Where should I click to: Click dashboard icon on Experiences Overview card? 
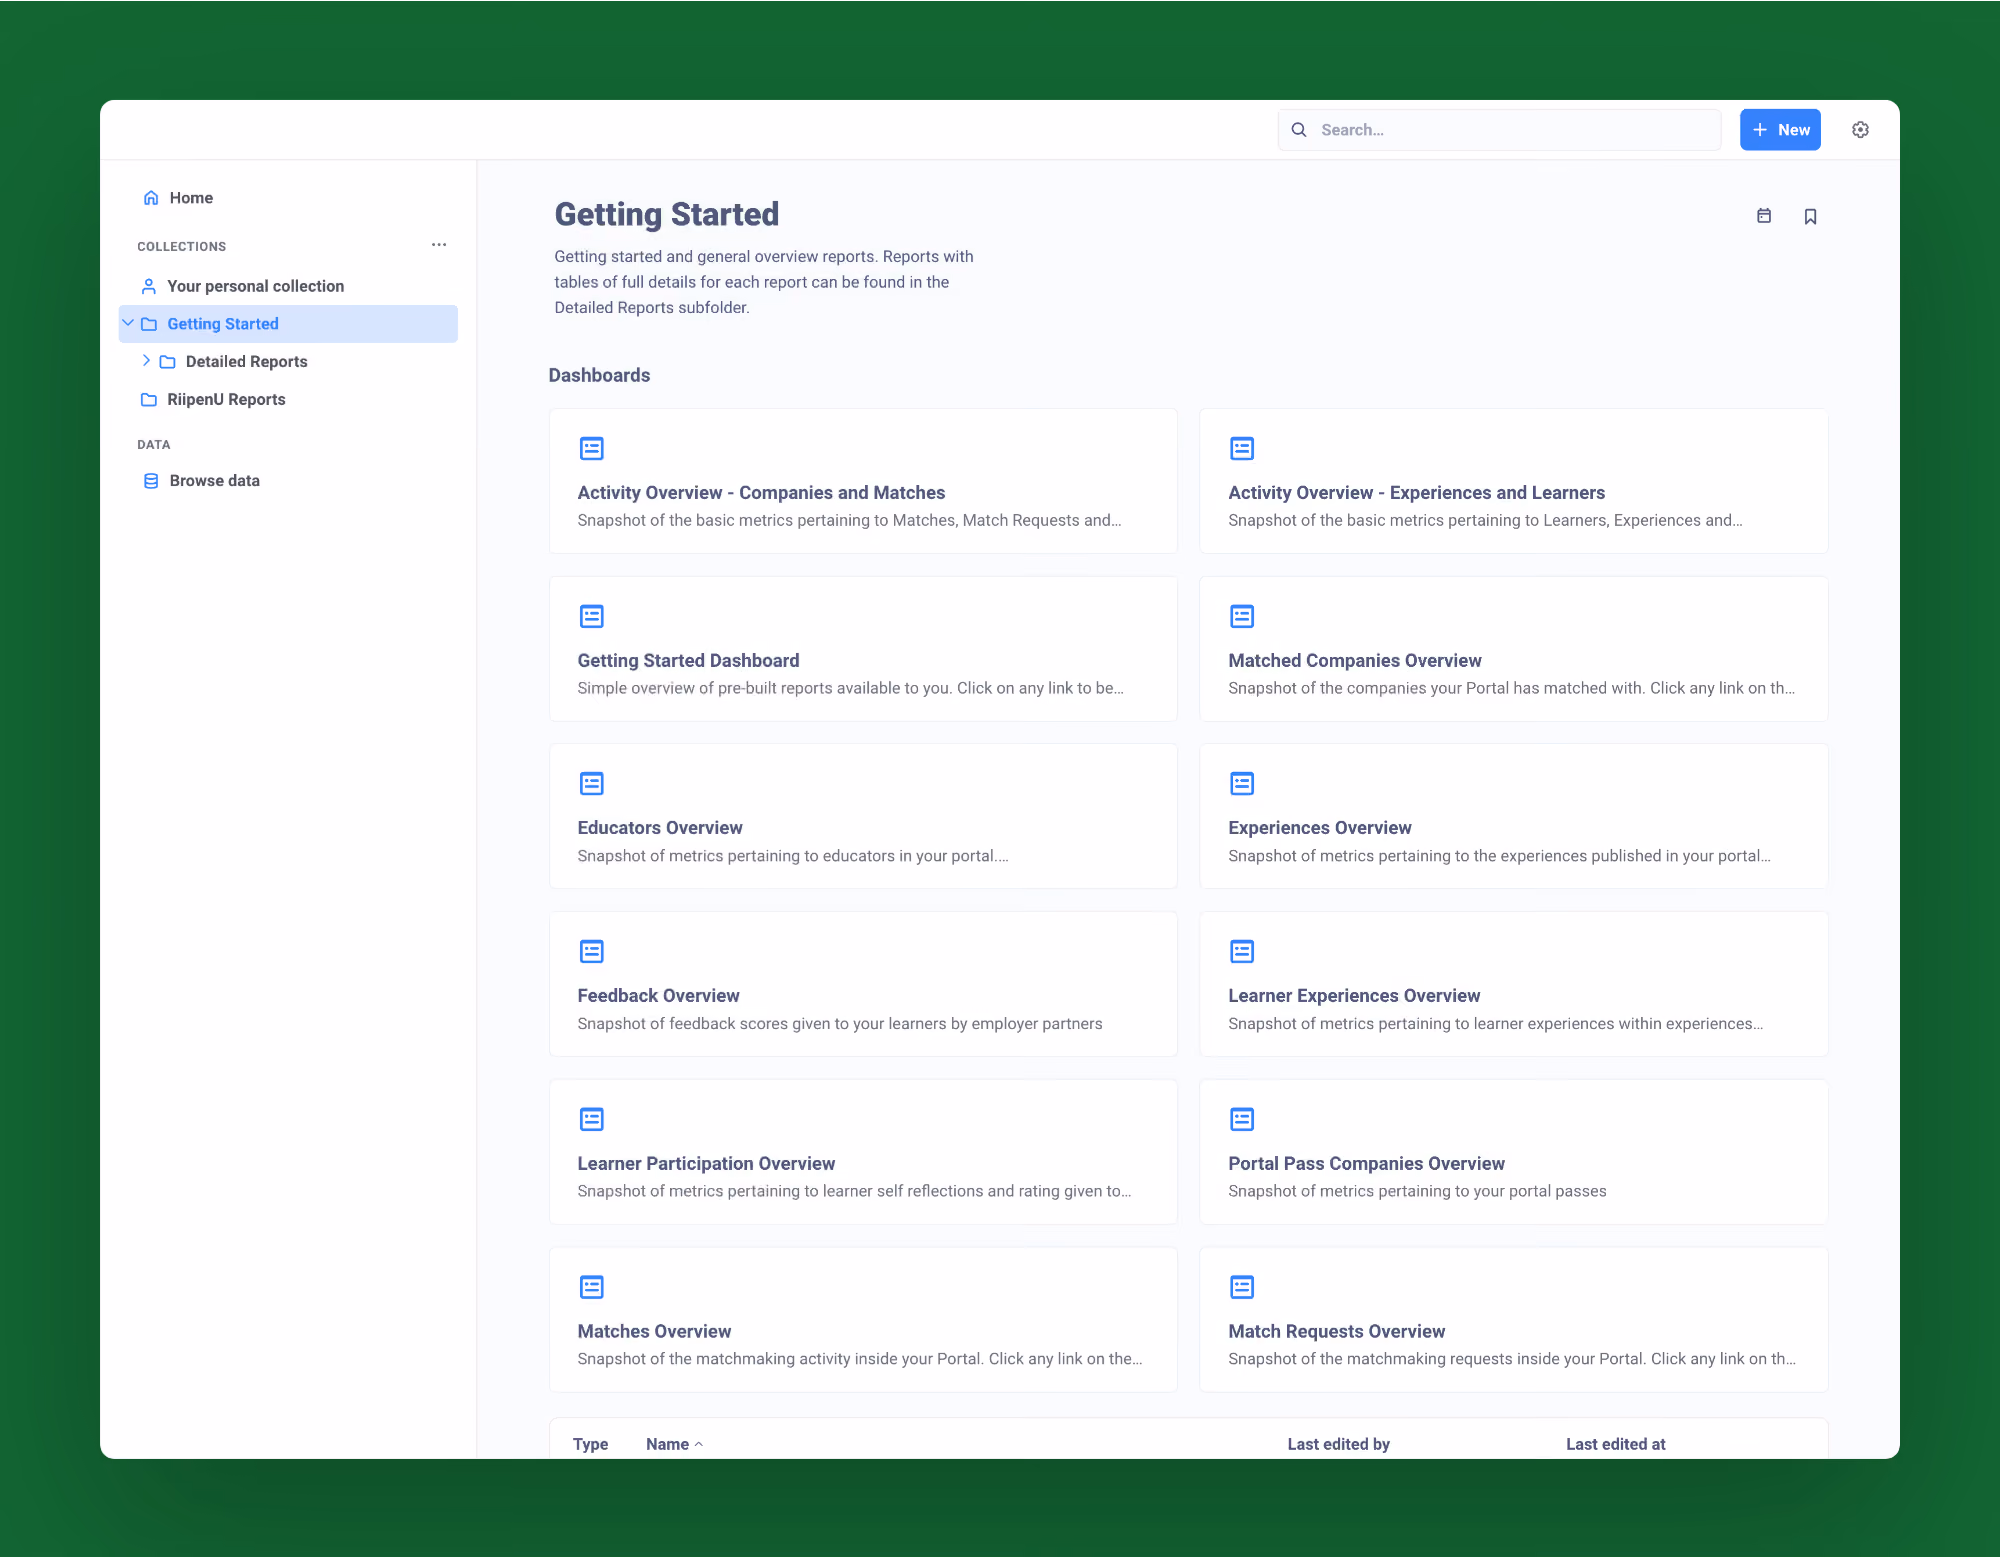point(1242,784)
